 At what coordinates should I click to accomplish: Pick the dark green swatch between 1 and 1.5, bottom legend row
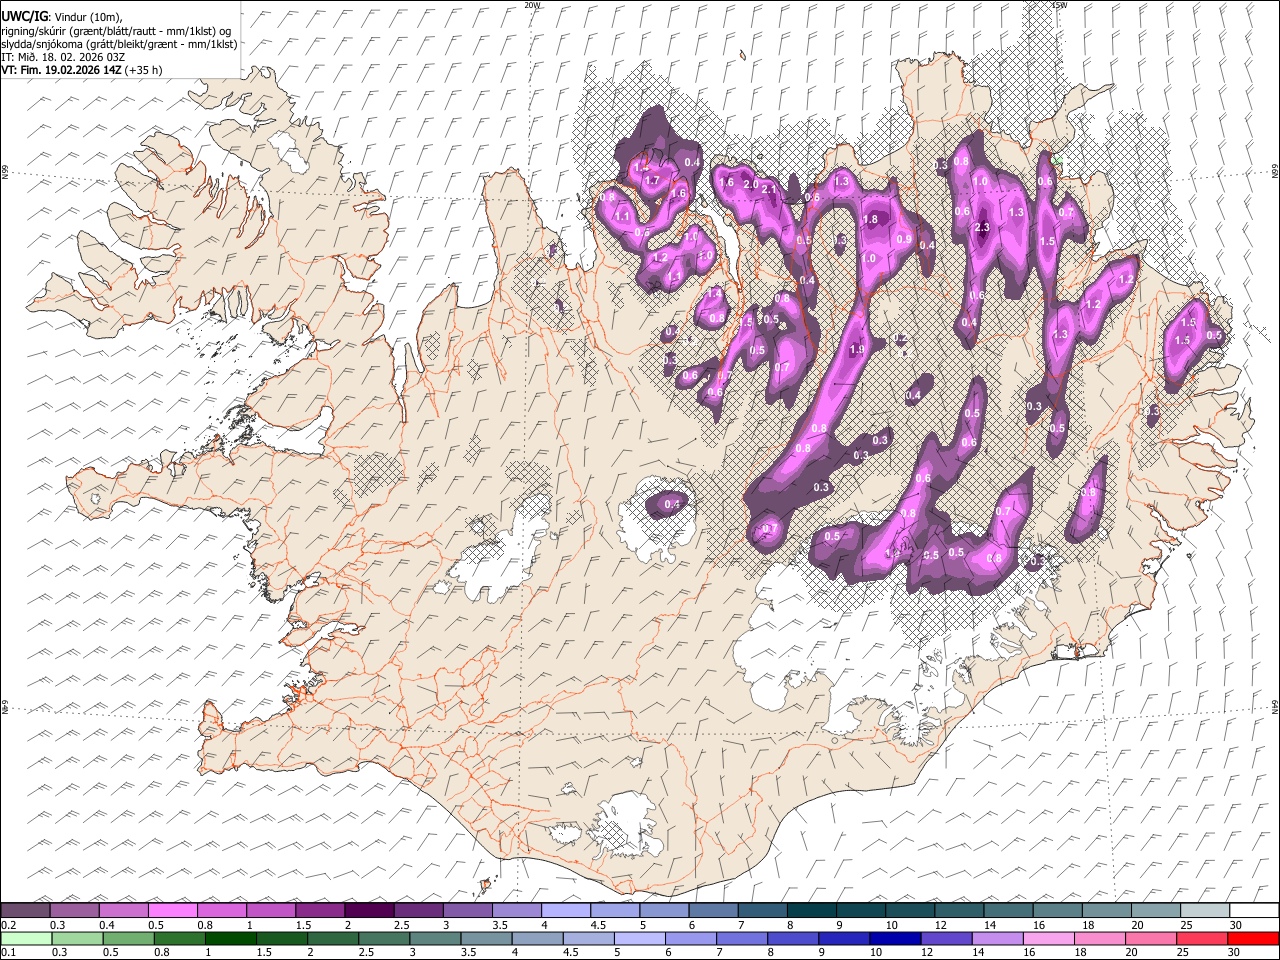click(x=230, y=938)
